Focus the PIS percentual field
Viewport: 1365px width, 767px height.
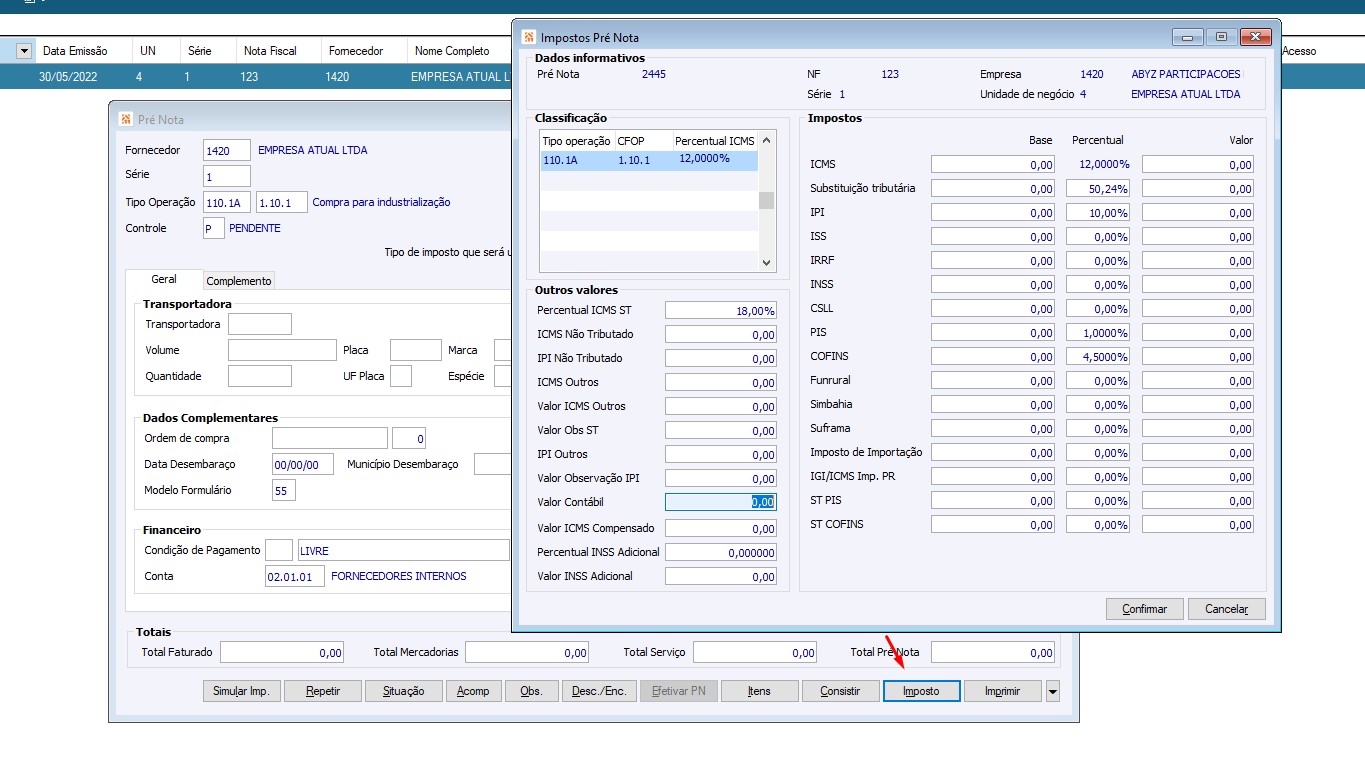pos(1098,333)
